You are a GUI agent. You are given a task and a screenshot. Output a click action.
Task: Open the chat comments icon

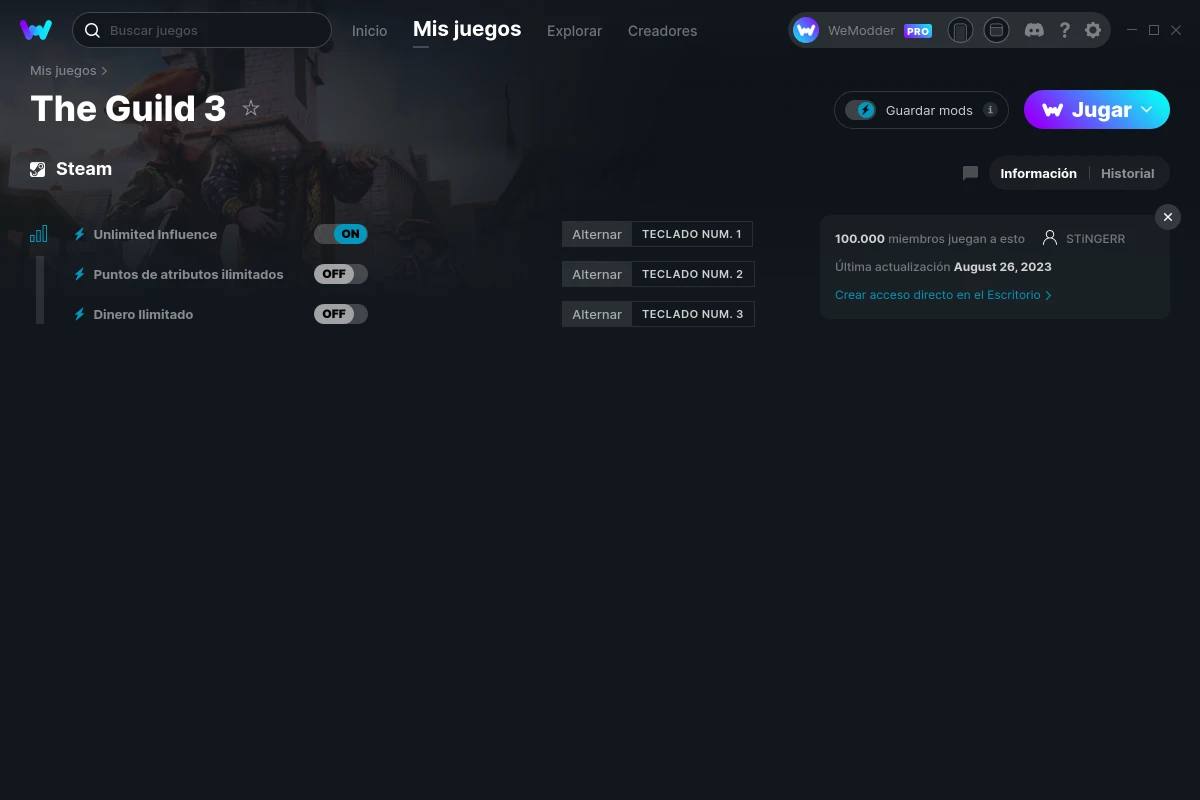tap(970, 173)
